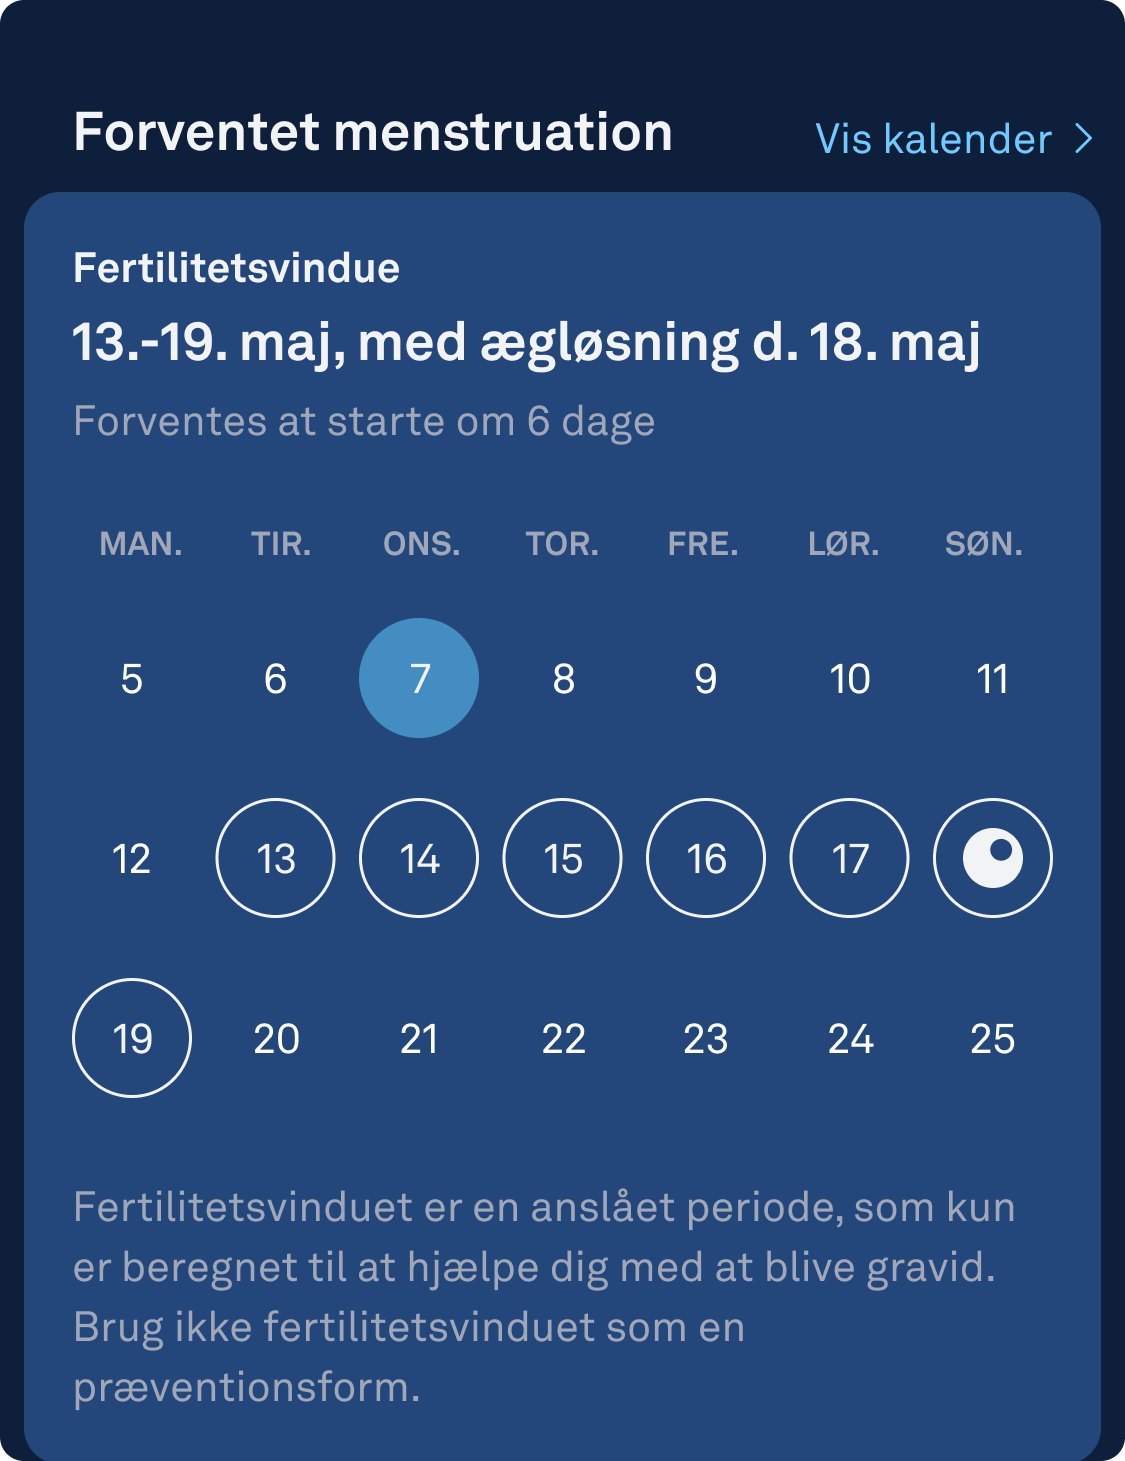Click the MAN. weekday header
Screen dimensions: 1125x1461
[141, 544]
